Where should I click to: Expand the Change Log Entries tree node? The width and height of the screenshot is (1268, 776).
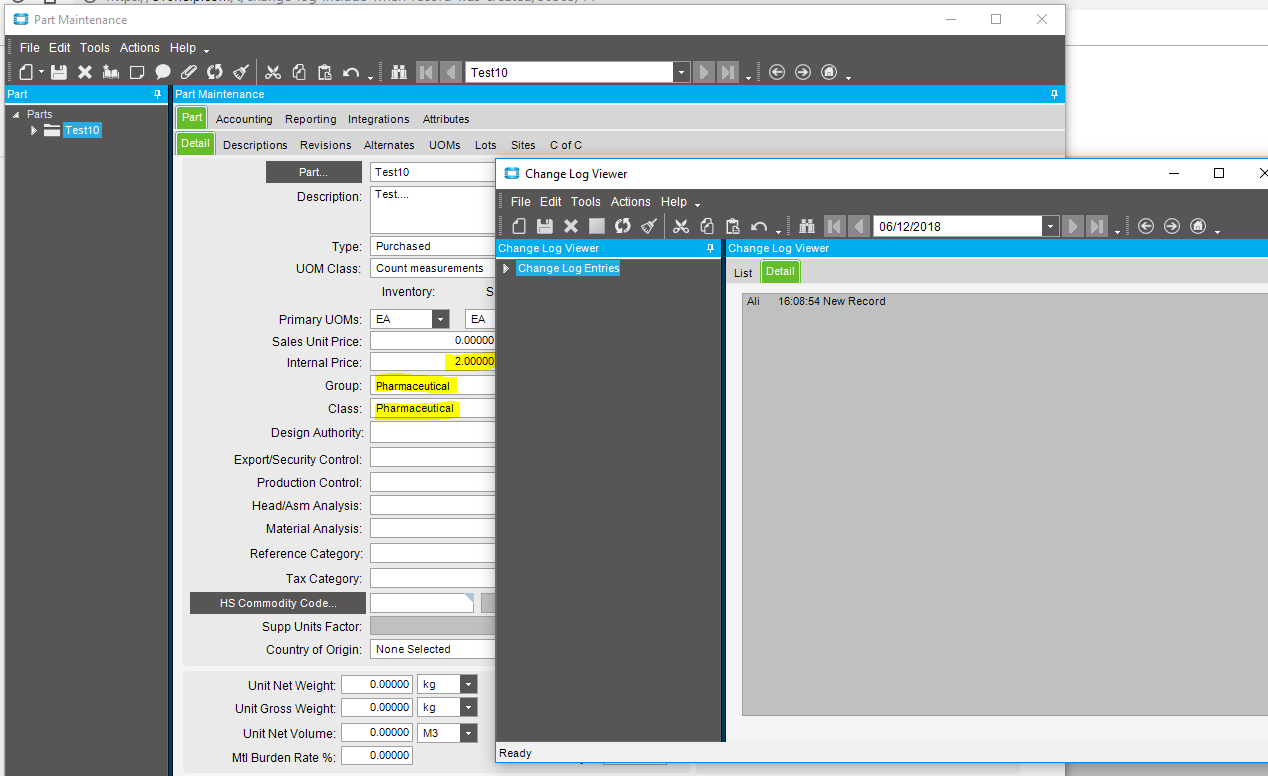506,268
